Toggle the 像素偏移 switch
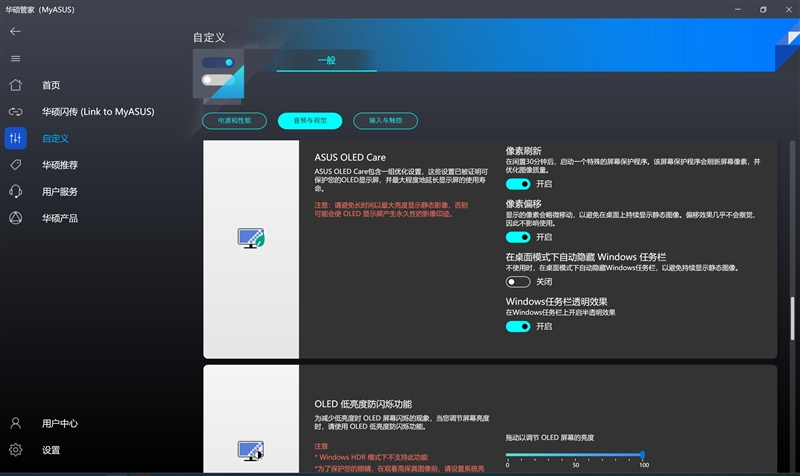The image size is (800, 476). 518,237
